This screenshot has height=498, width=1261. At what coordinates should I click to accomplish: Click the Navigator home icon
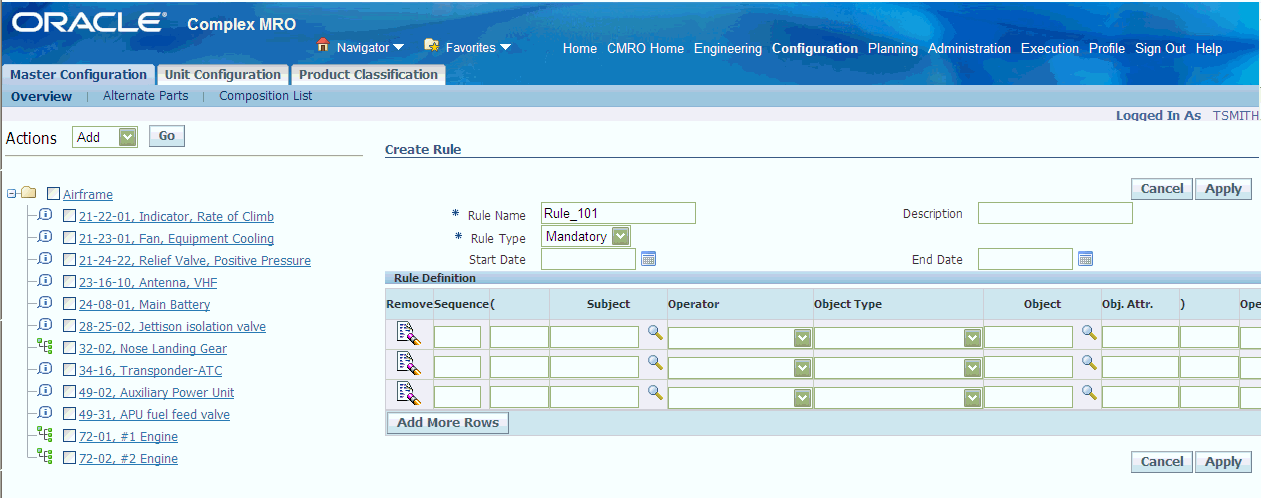click(323, 46)
